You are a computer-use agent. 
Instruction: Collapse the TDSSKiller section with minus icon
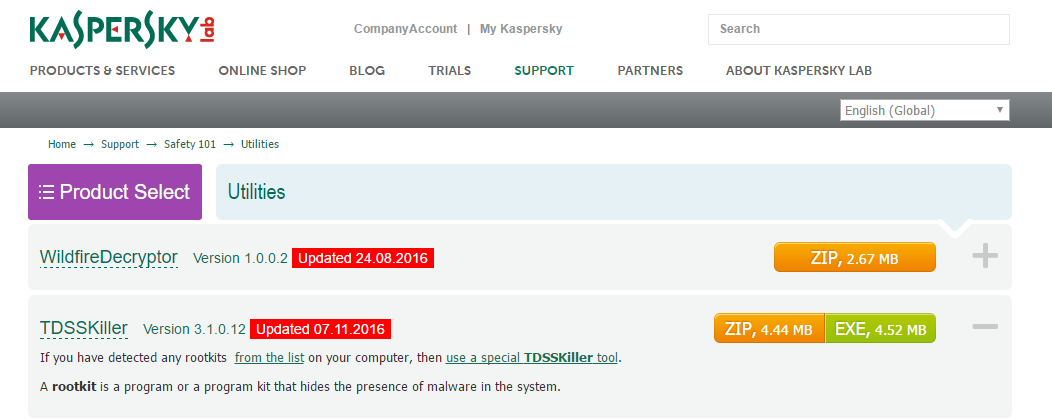pyautogui.click(x=985, y=327)
